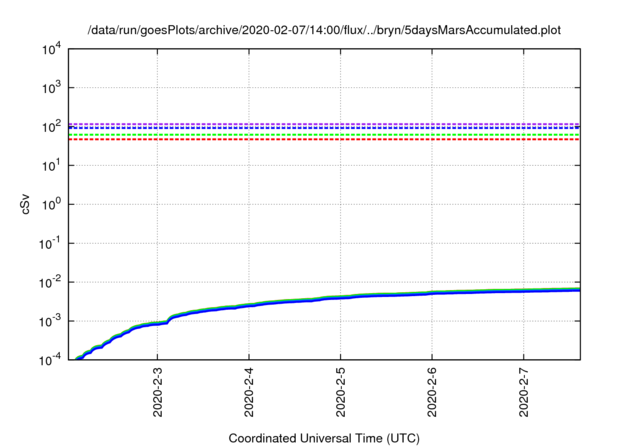This screenshot has height=448, width=640.
Task: Click the red dashed threshold line
Action: (x=324, y=140)
